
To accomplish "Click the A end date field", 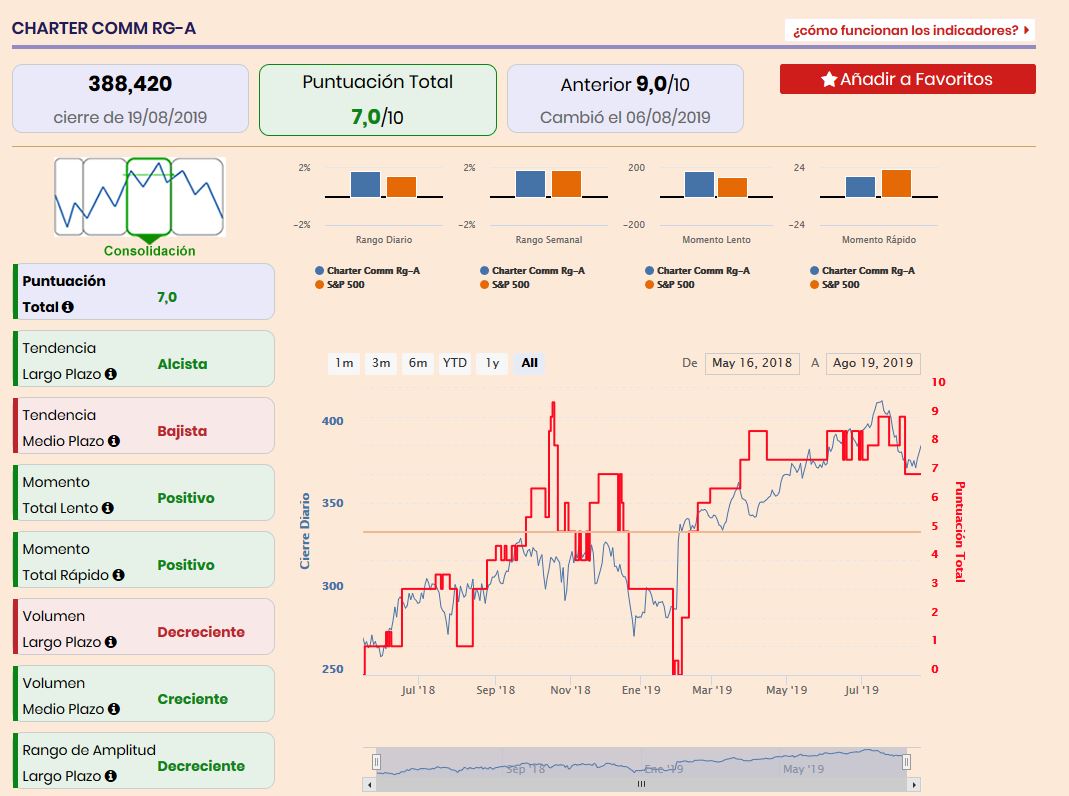I will coord(873,363).
